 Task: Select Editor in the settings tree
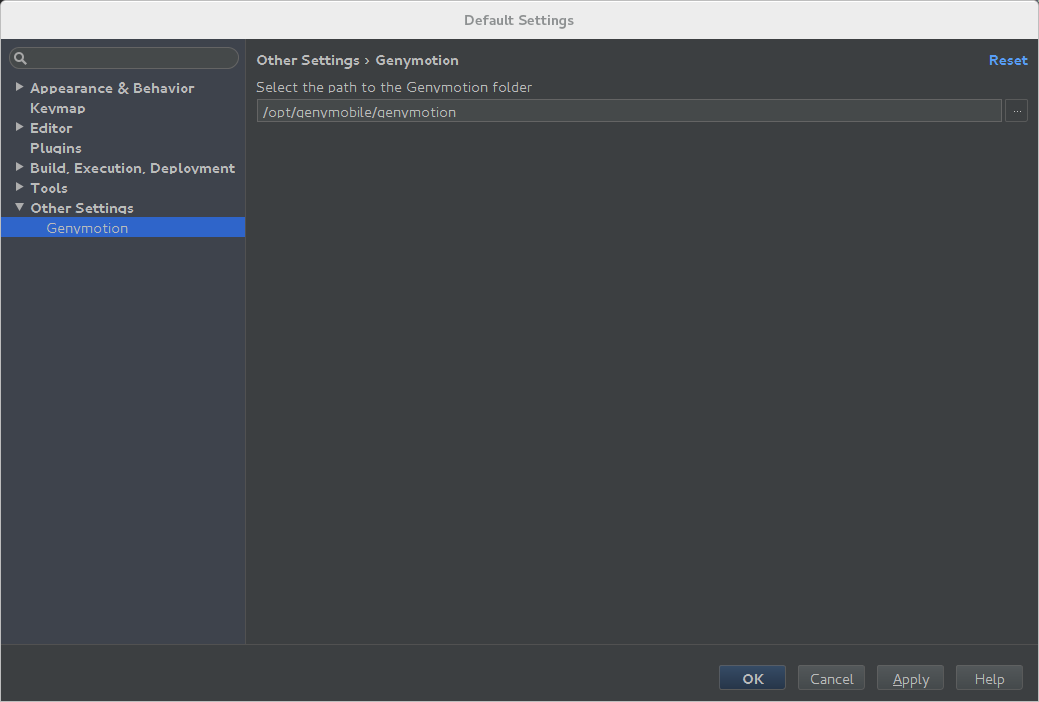[51, 128]
